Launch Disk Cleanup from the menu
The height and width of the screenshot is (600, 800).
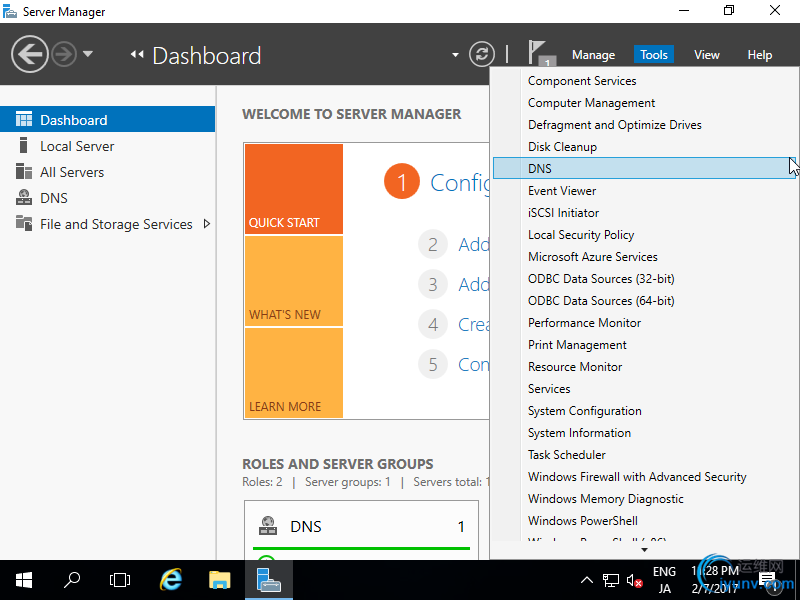click(562, 146)
